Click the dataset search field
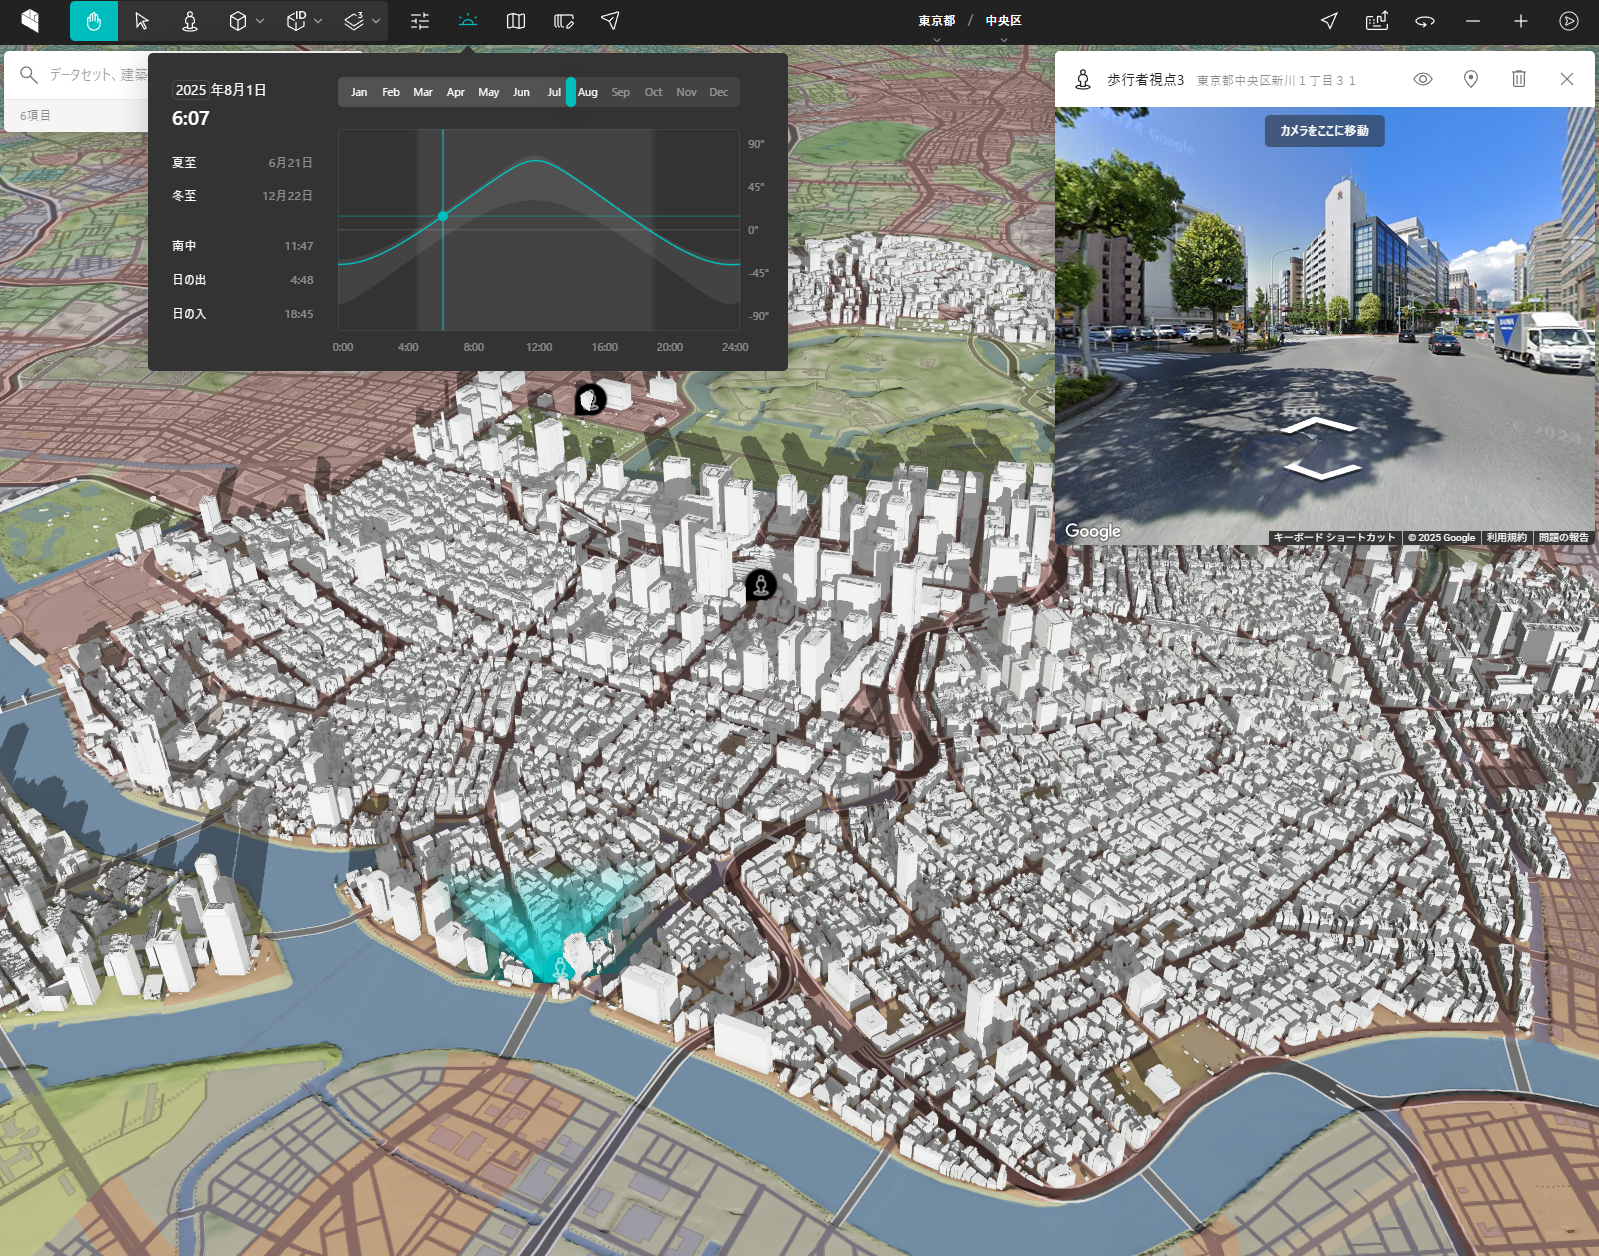The height and width of the screenshot is (1256, 1599). (98, 75)
